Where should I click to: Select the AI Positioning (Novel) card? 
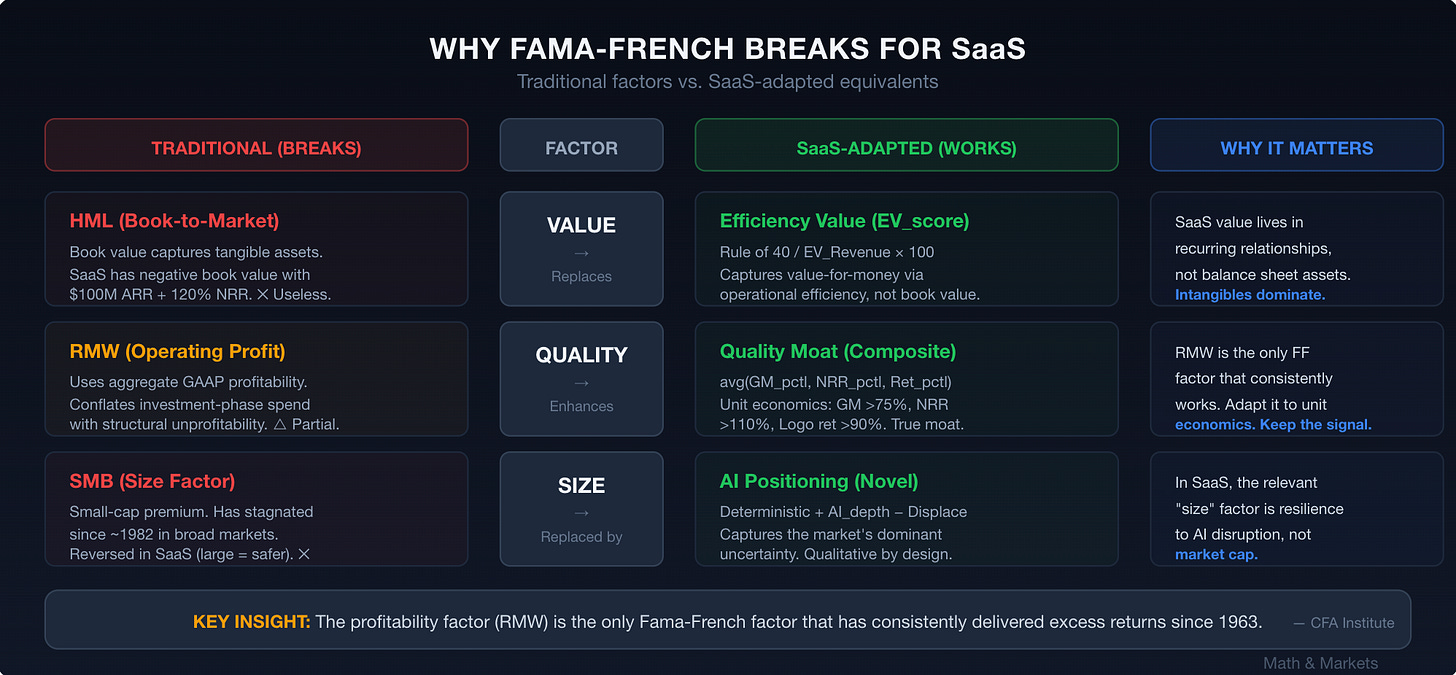pyautogui.click(x=906, y=509)
